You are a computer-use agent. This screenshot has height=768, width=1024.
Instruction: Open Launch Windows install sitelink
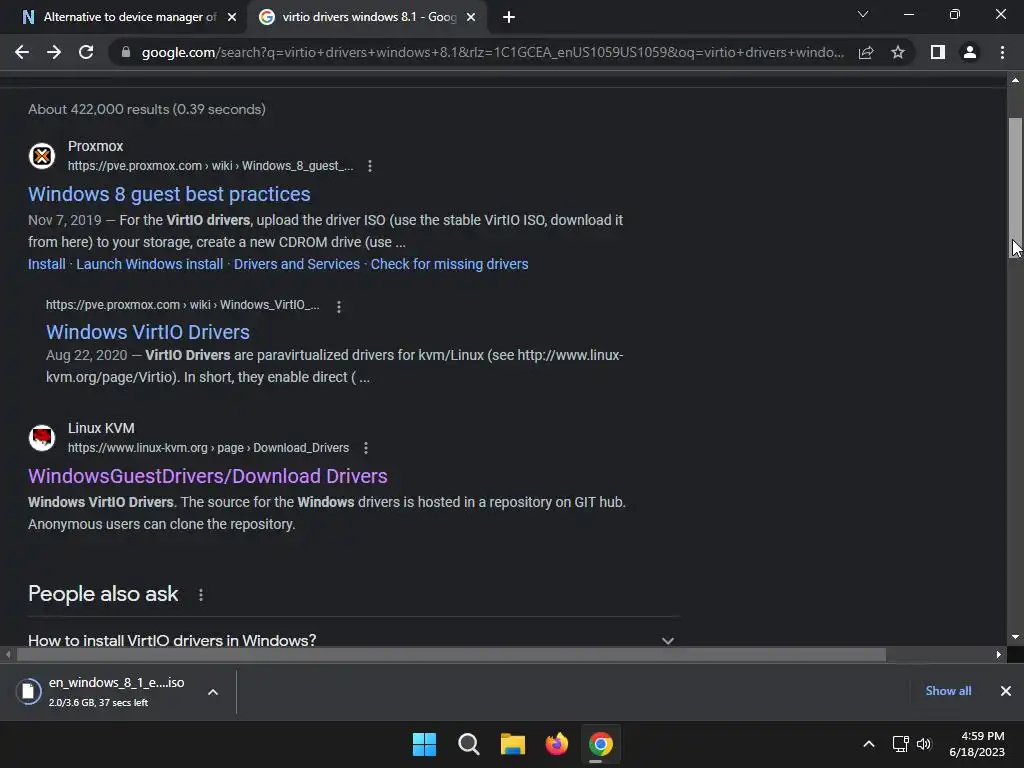coord(150,264)
